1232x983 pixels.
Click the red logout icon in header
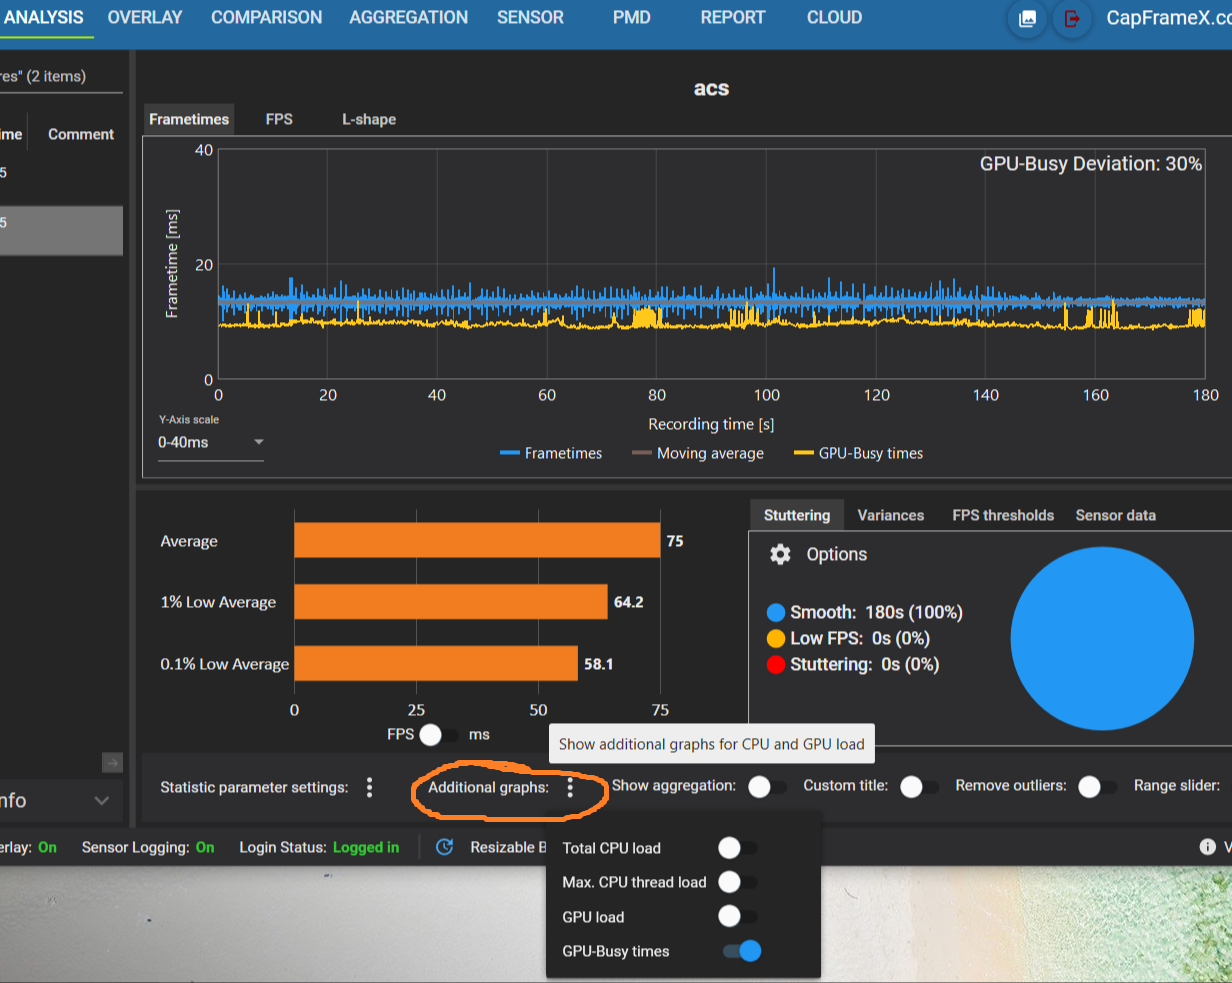tap(1072, 18)
